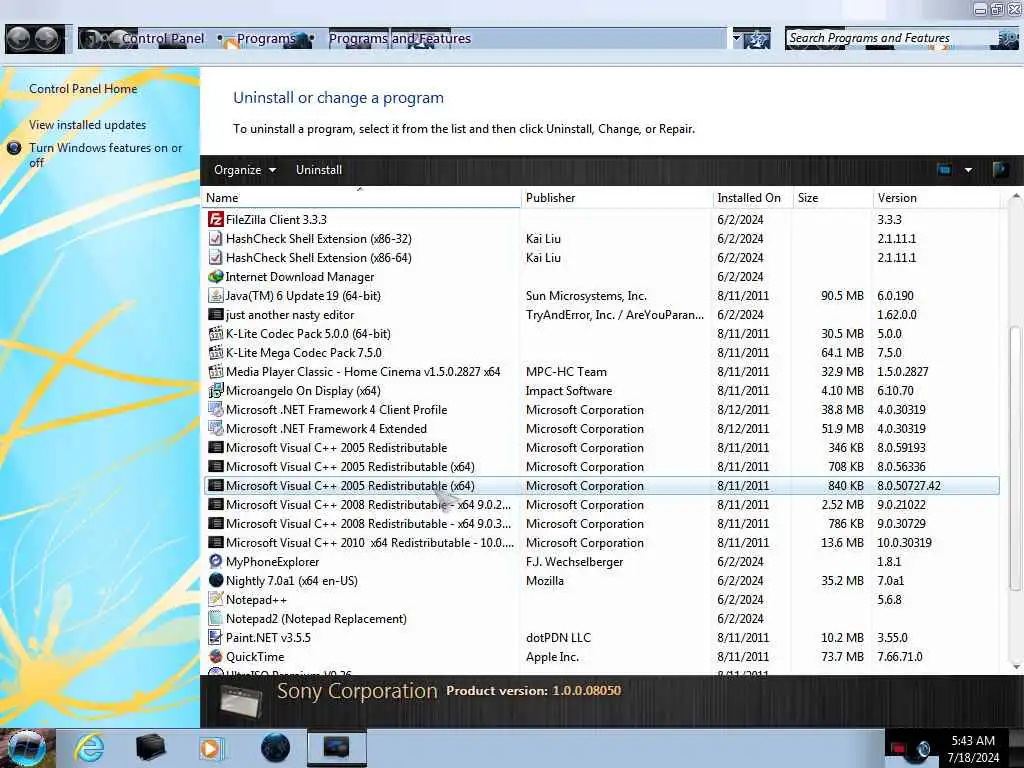
Task: Click the Uninstall toolbar button
Action: tap(319, 170)
